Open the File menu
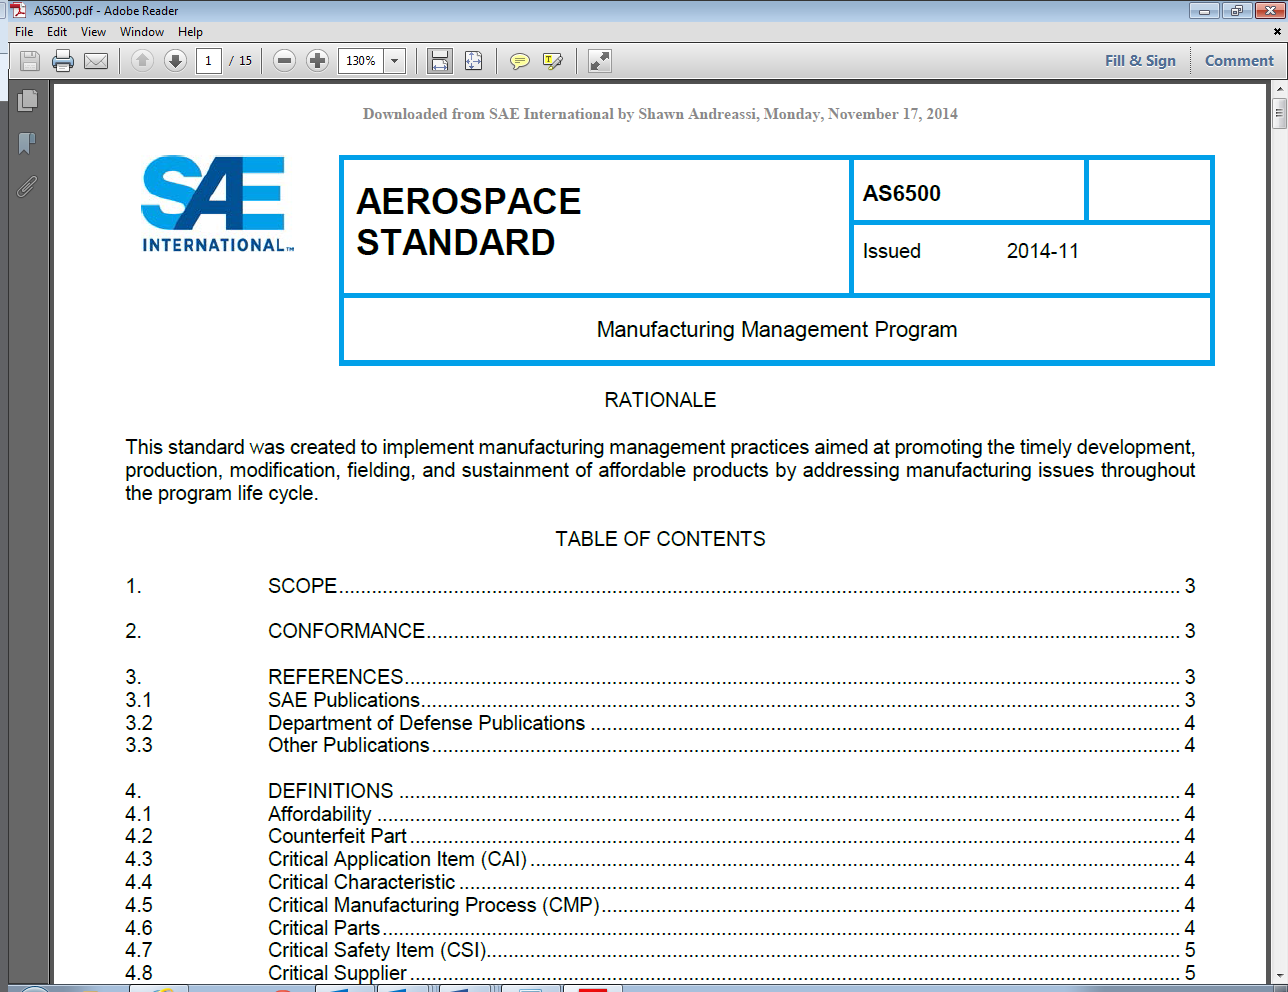This screenshot has height=992, width=1288. click(24, 32)
